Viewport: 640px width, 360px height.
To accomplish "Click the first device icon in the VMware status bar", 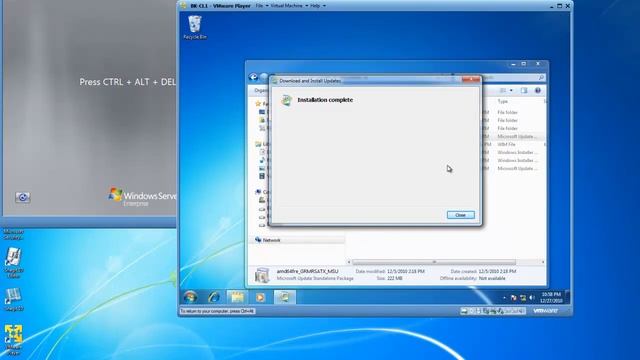I will (464, 311).
